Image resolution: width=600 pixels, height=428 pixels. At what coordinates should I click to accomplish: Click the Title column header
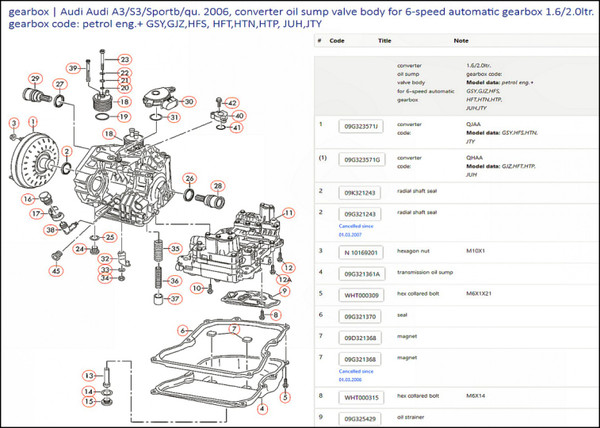tap(385, 42)
